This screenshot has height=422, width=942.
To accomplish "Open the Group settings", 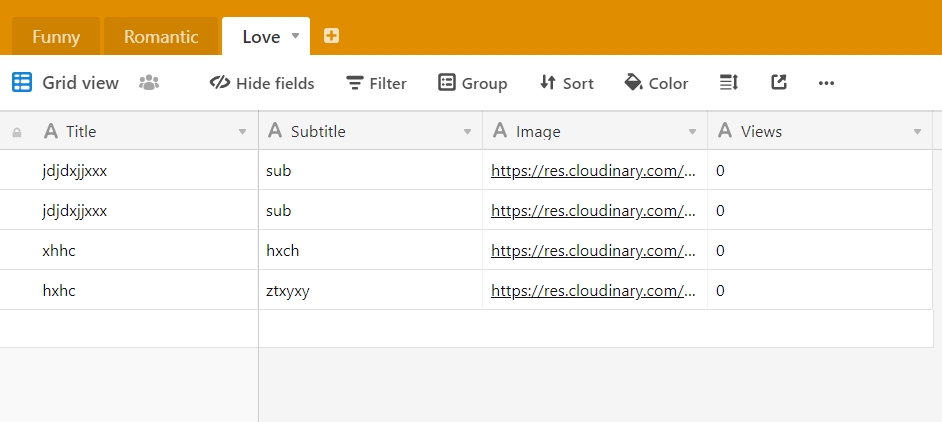I will tap(473, 83).
